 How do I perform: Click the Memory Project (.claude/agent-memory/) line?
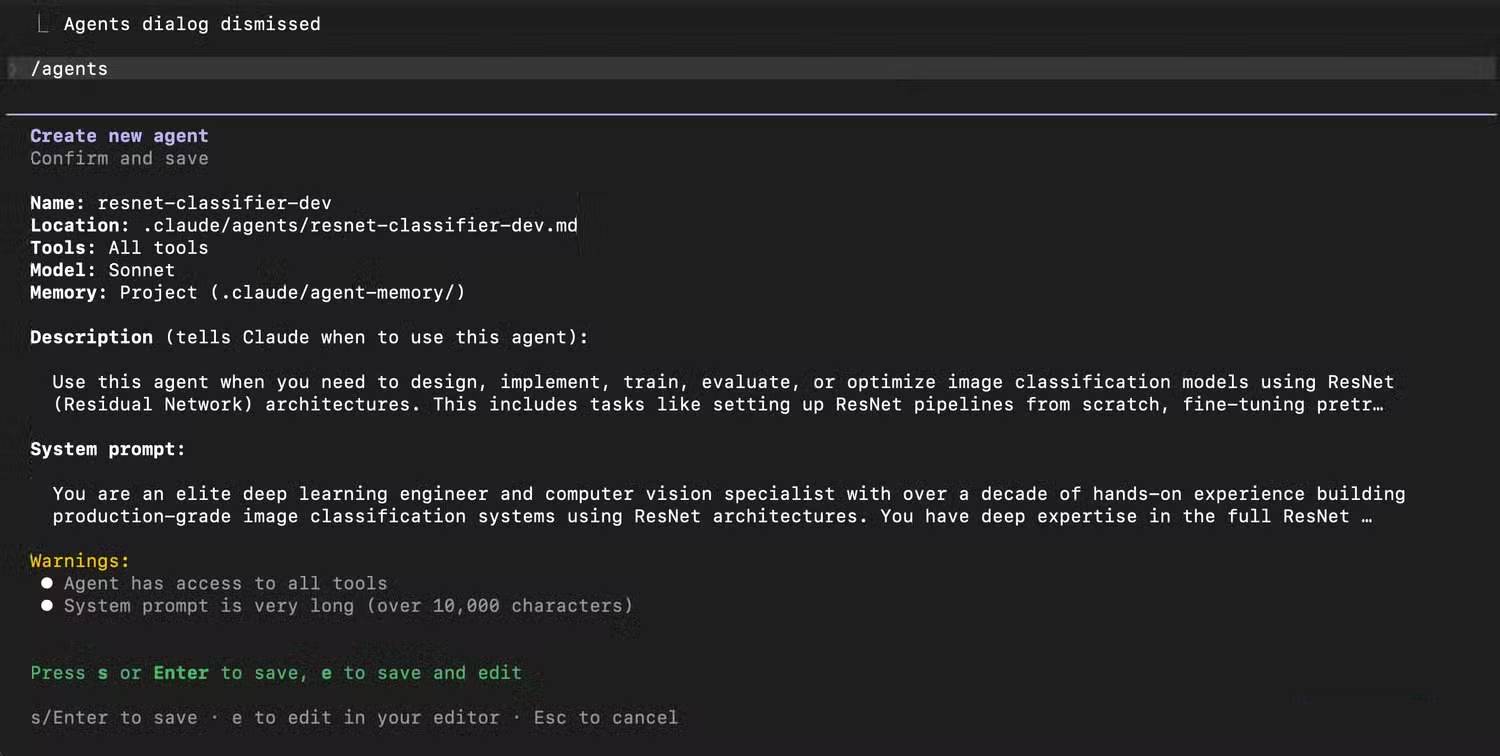point(248,292)
